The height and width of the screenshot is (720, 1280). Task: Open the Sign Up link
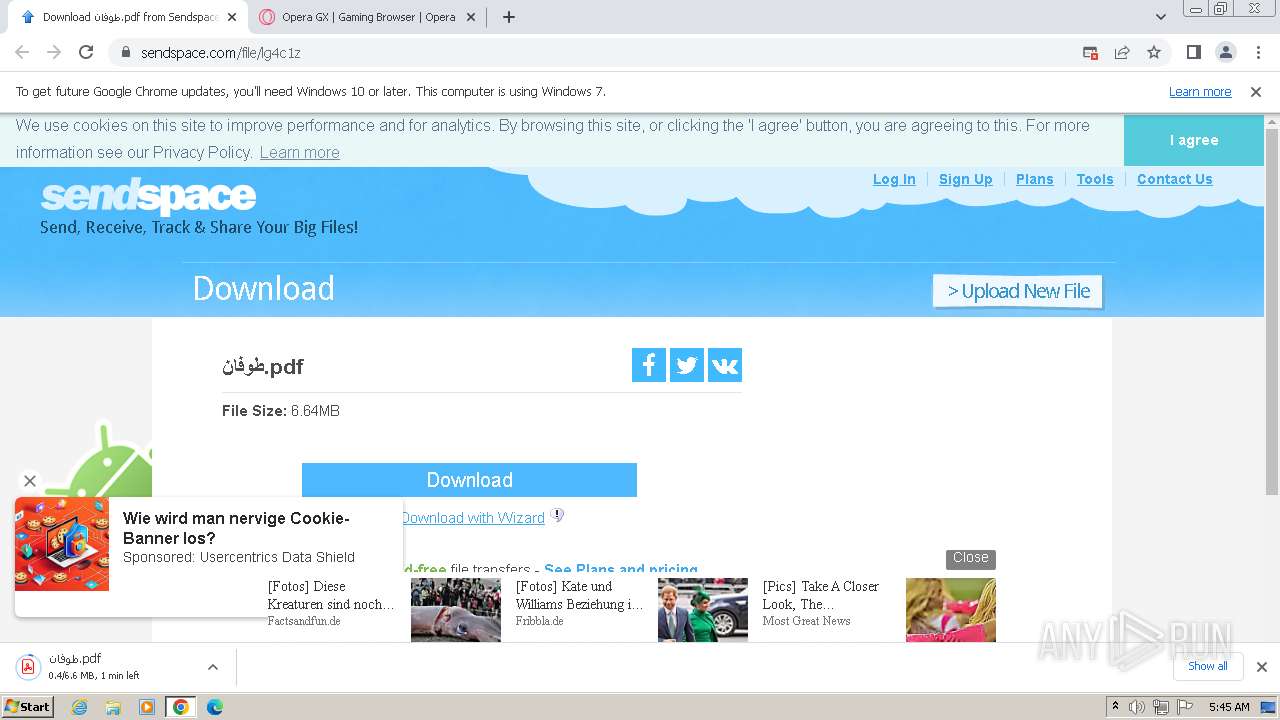click(x=966, y=179)
